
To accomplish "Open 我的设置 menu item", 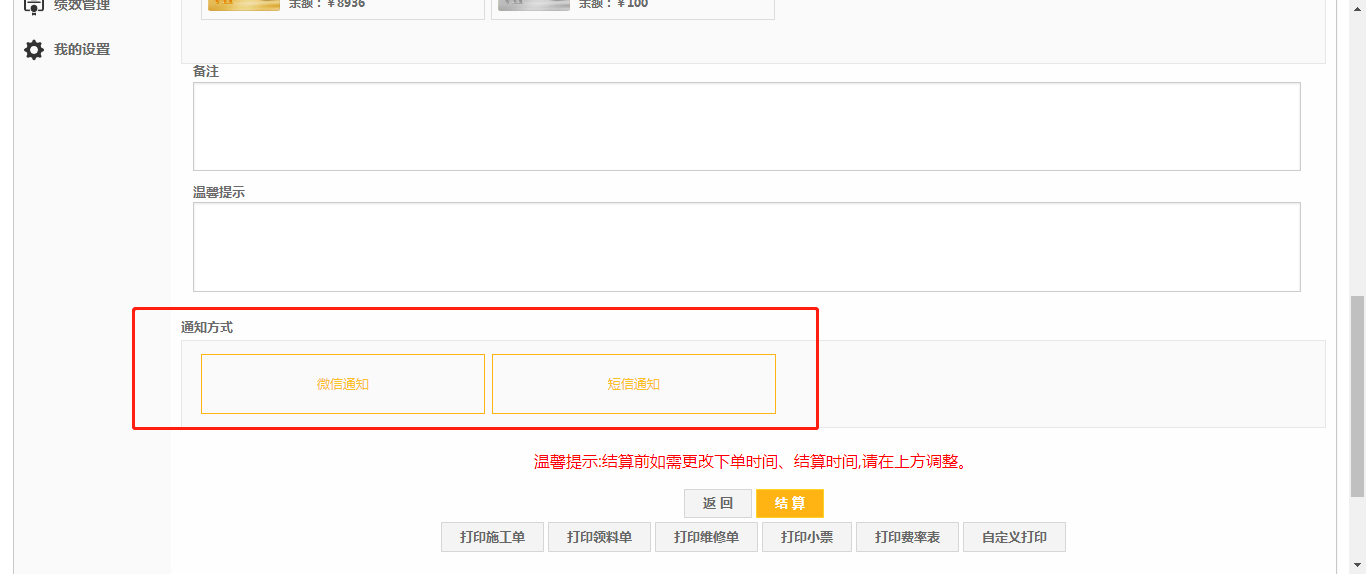I will pos(82,50).
